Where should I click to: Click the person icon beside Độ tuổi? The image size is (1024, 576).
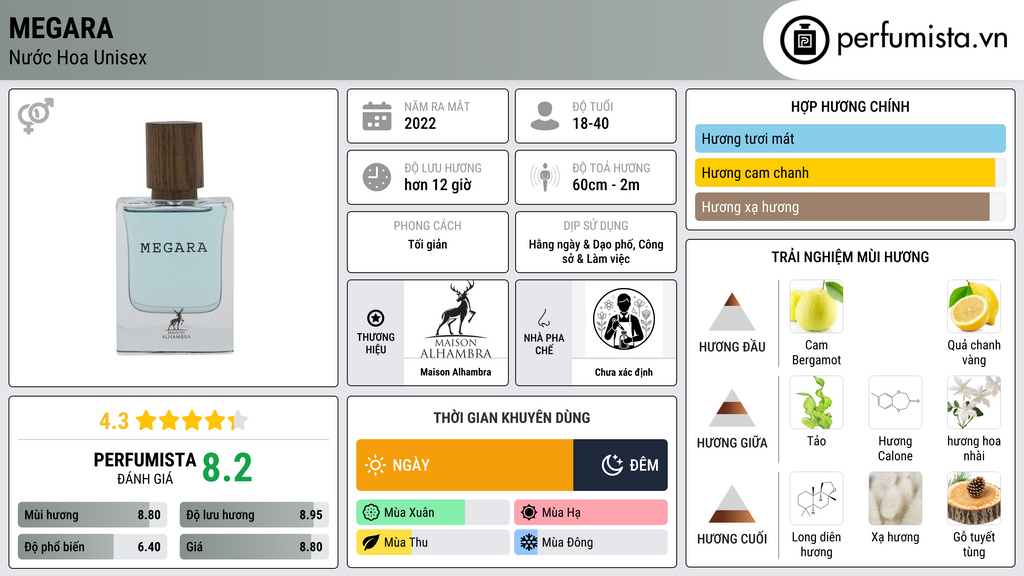[545, 116]
